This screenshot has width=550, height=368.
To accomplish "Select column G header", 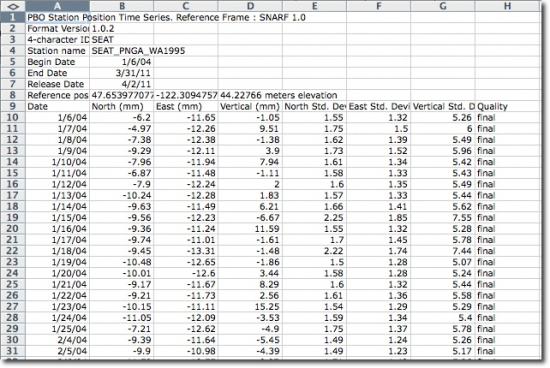I will pyautogui.click(x=443, y=6).
